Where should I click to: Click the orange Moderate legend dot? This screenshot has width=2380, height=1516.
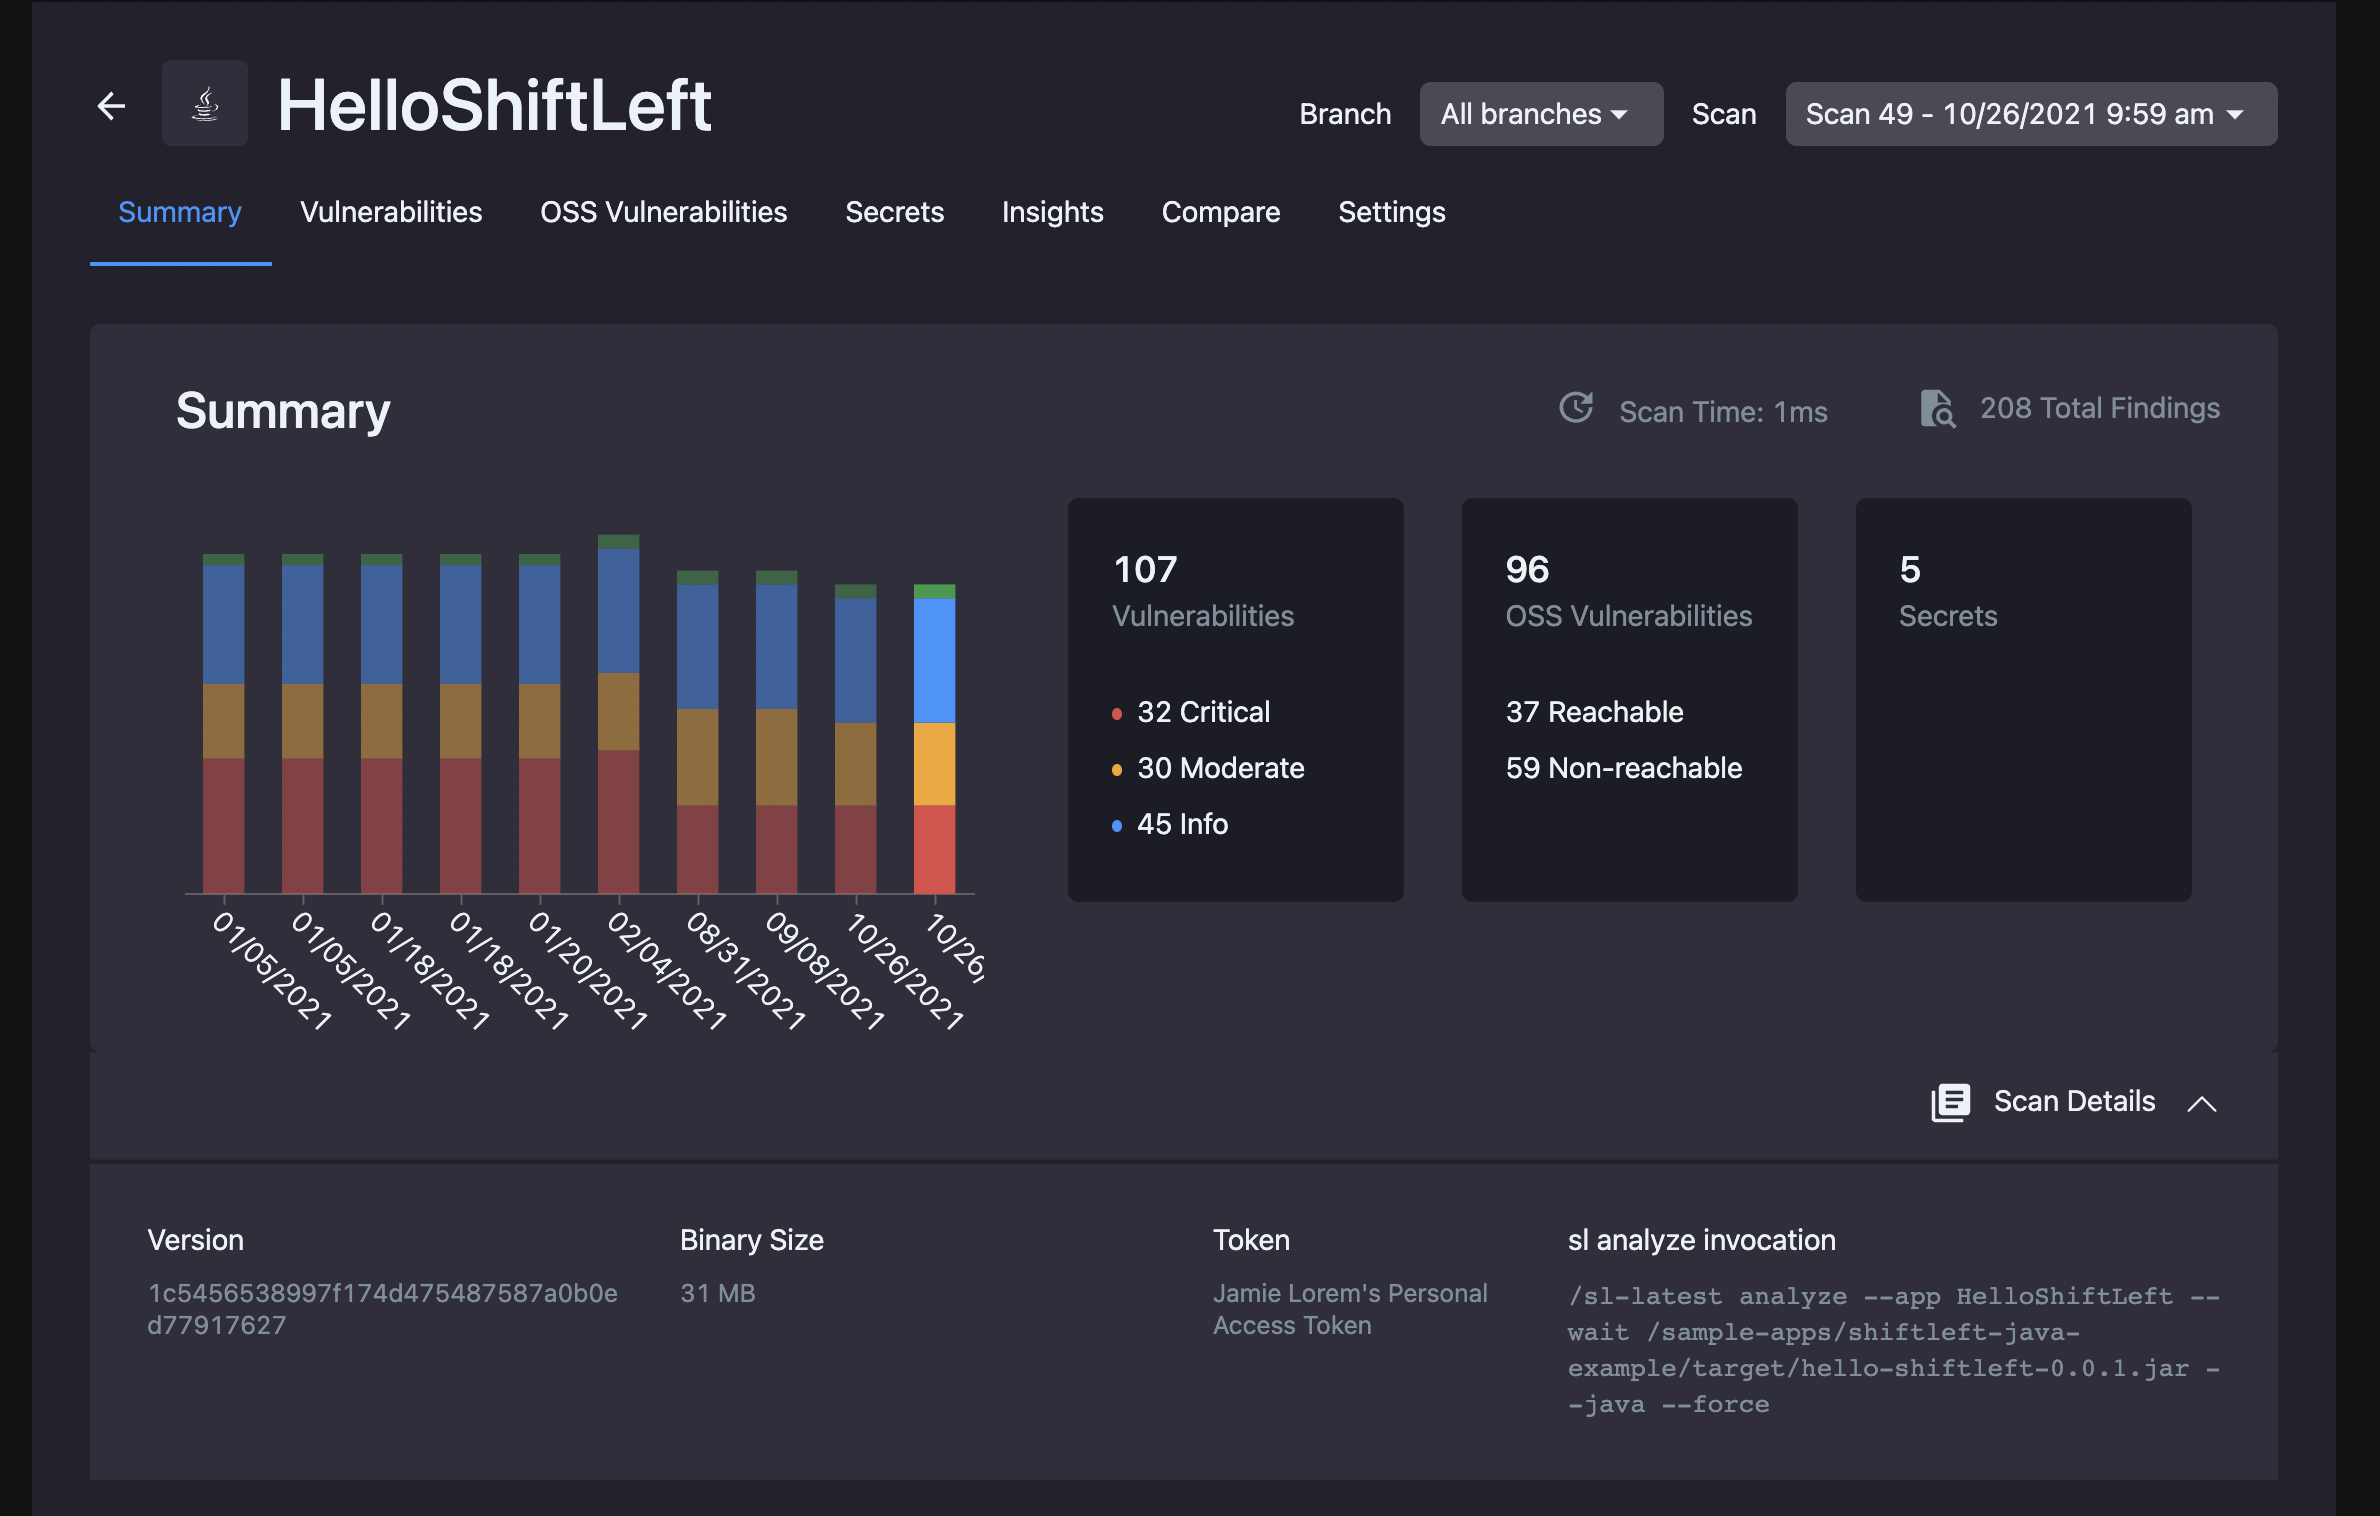[1117, 770]
